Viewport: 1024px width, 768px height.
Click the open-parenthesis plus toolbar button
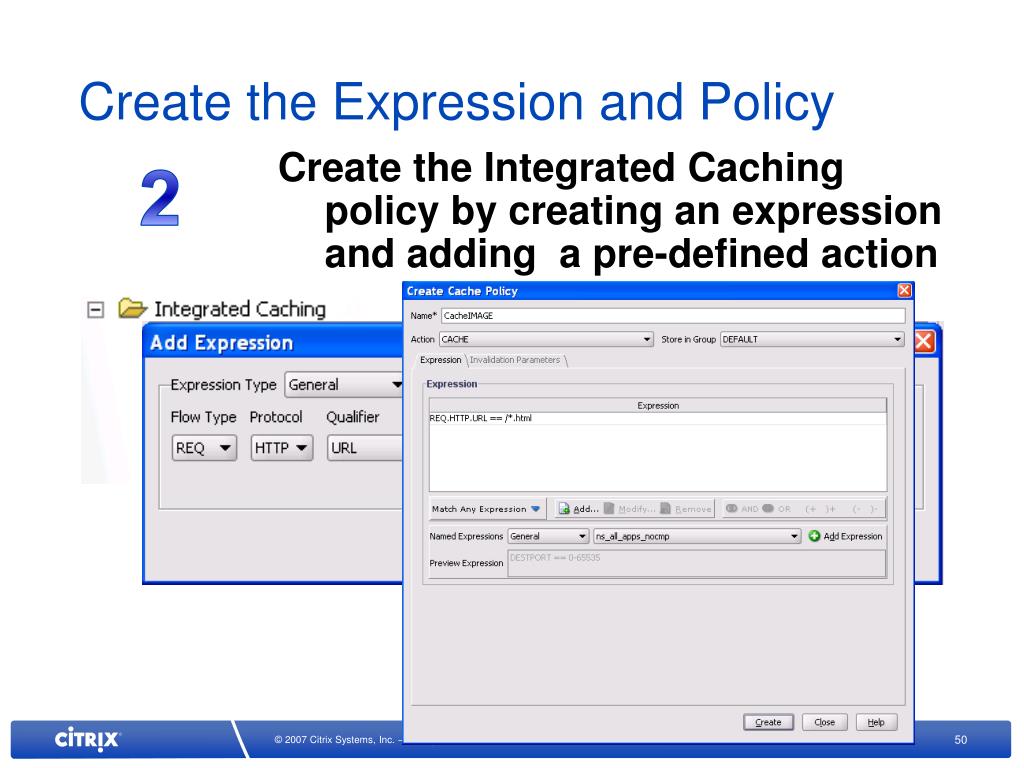point(811,509)
